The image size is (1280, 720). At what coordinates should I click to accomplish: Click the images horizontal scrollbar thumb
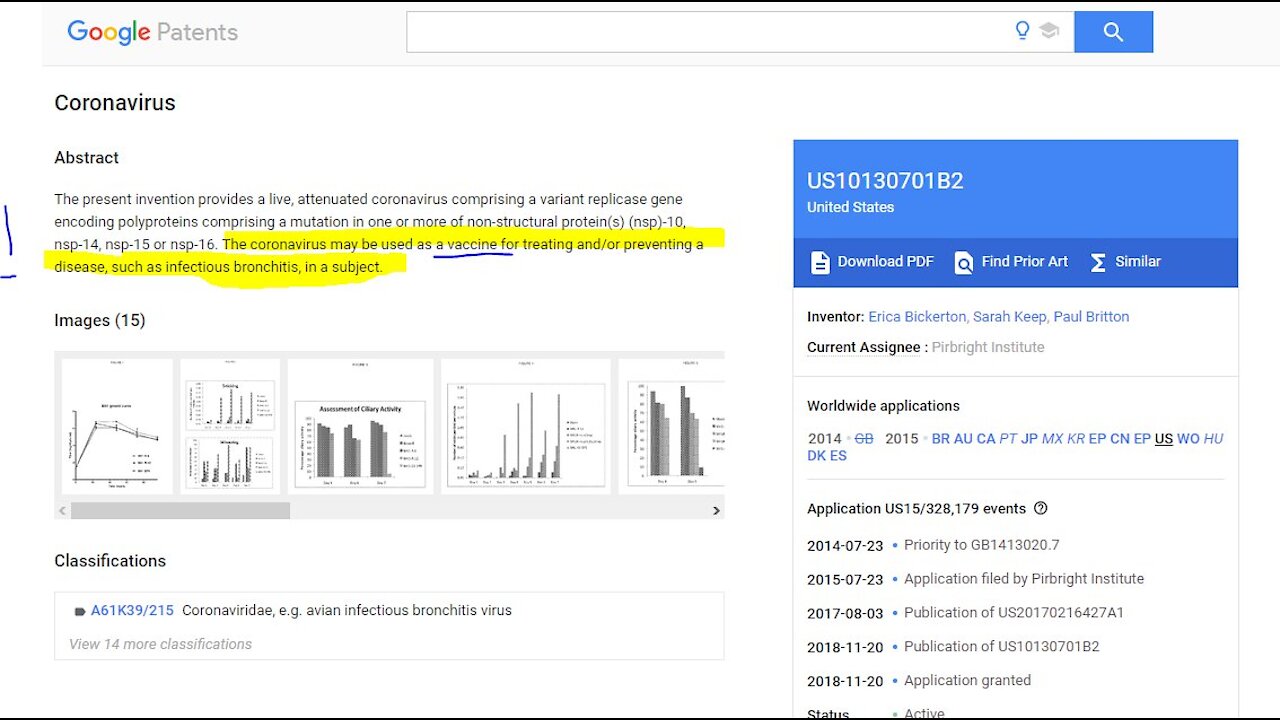tap(180, 510)
